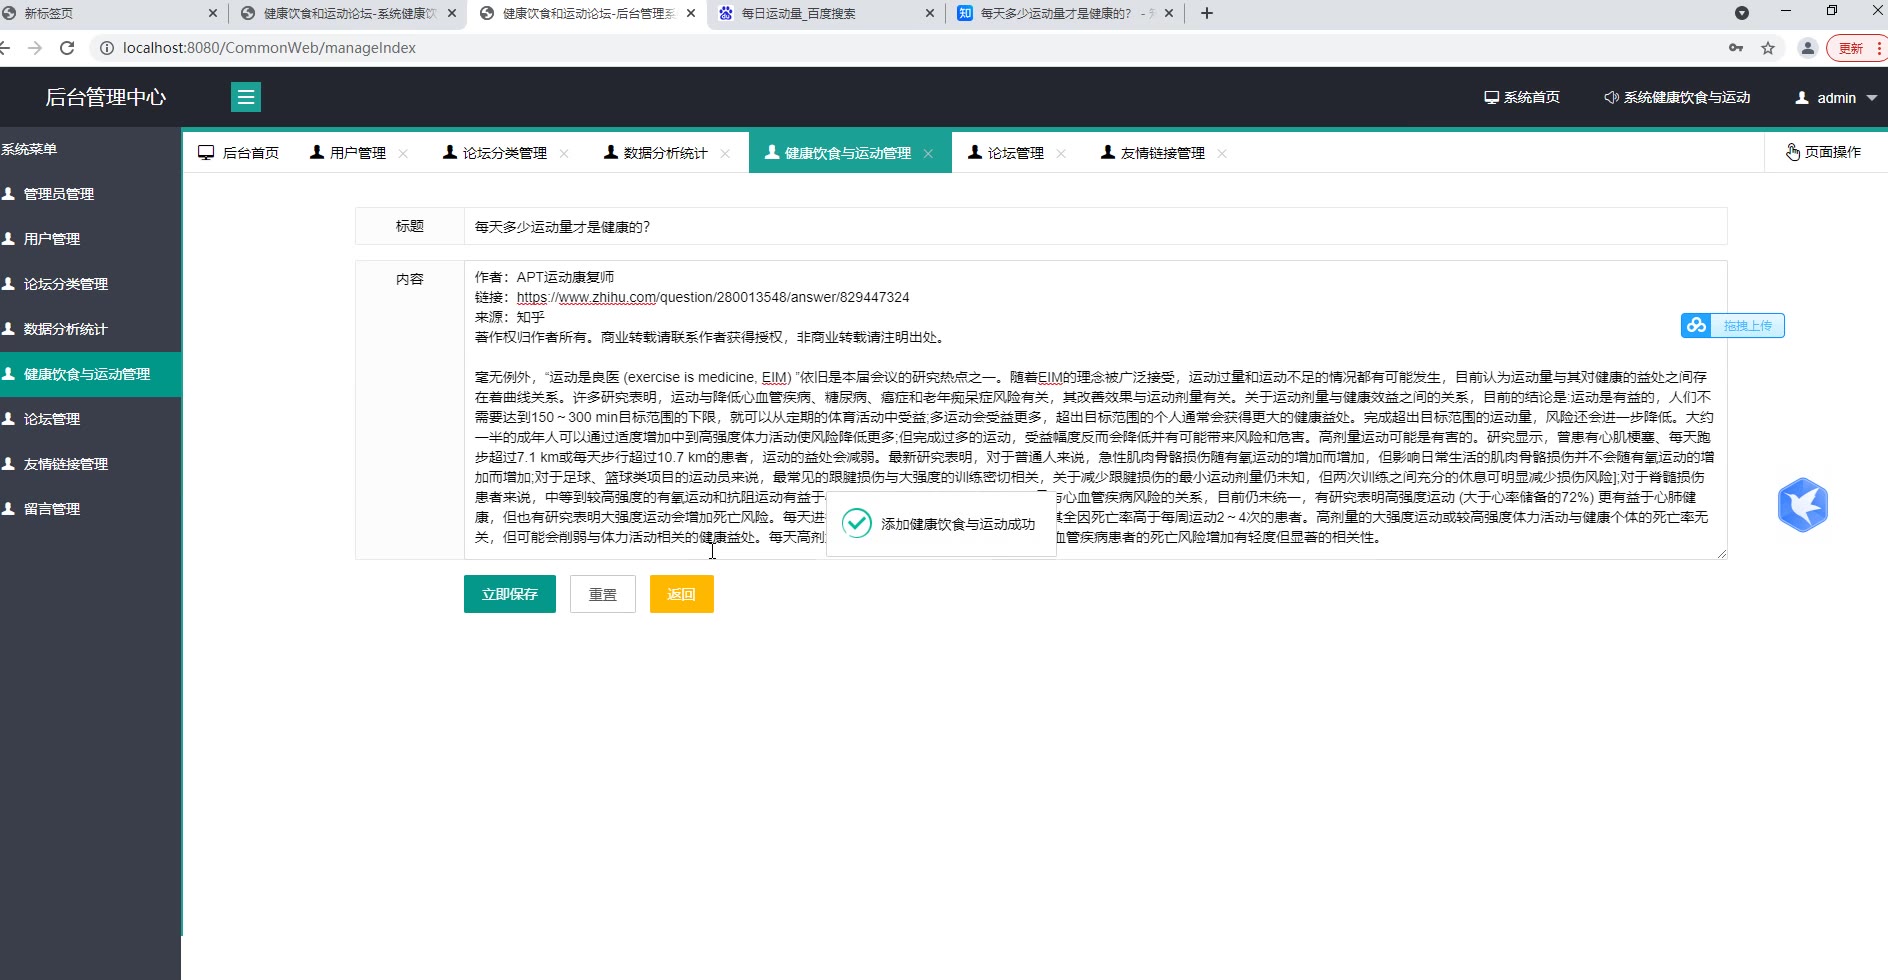Go forward in the browser
The height and width of the screenshot is (980, 1888).
pyautogui.click(x=35, y=48)
